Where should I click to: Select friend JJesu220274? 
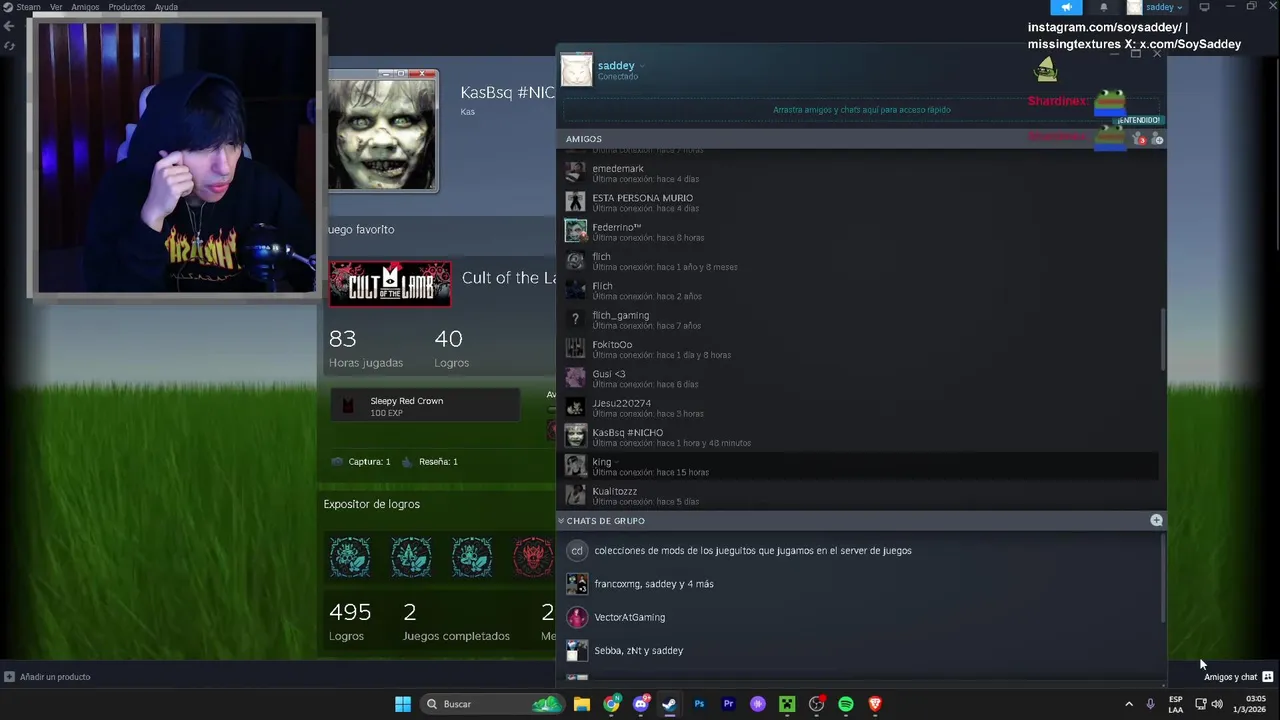(861, 407)
